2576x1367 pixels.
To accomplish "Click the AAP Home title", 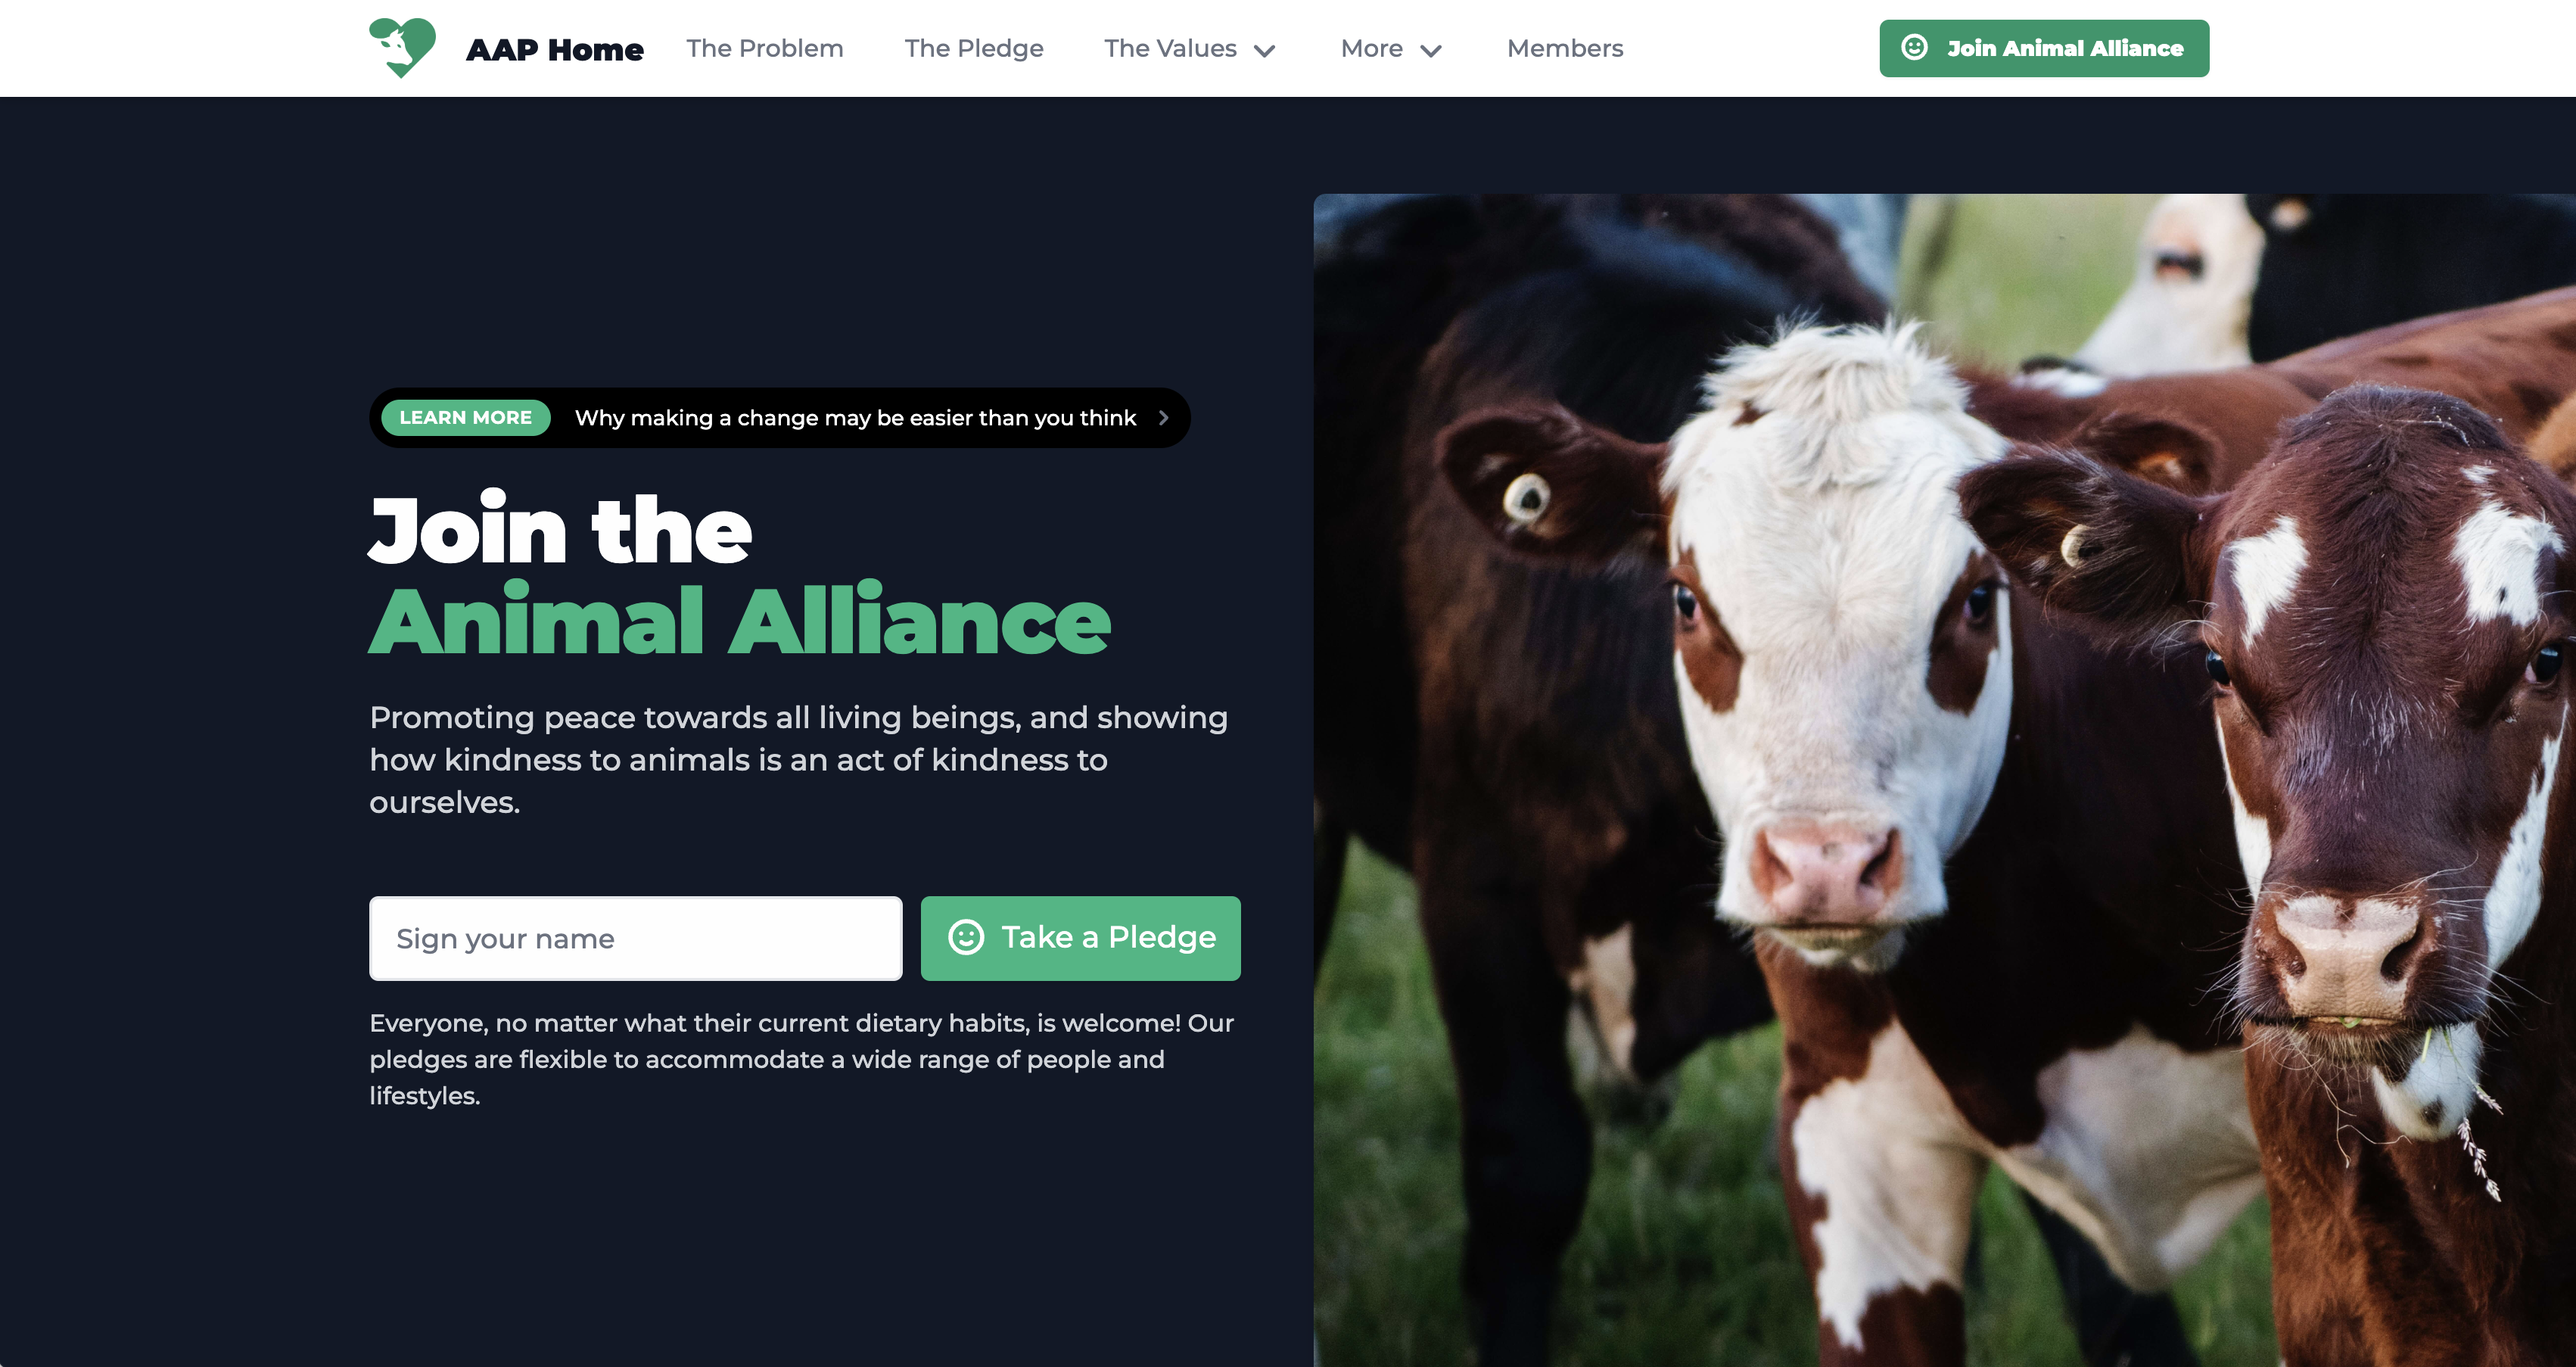I will pos(555,49).
